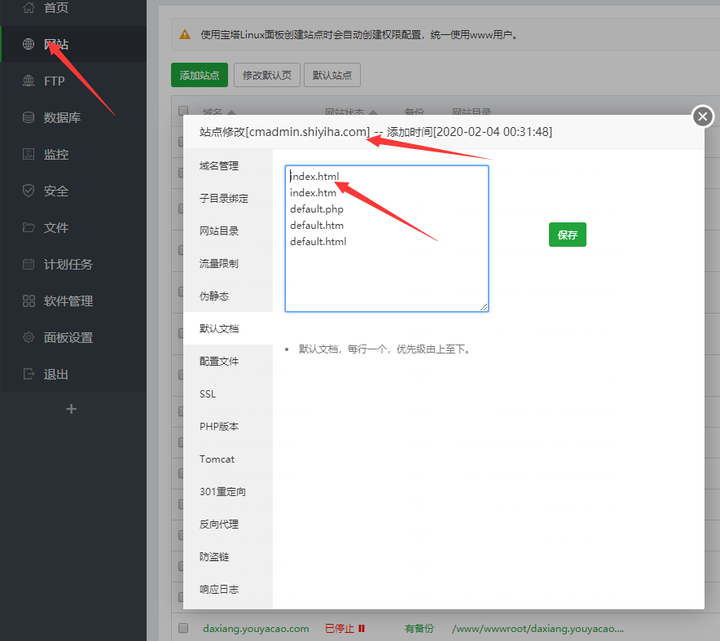Open the 首页 home icon in sidebar

28,7
